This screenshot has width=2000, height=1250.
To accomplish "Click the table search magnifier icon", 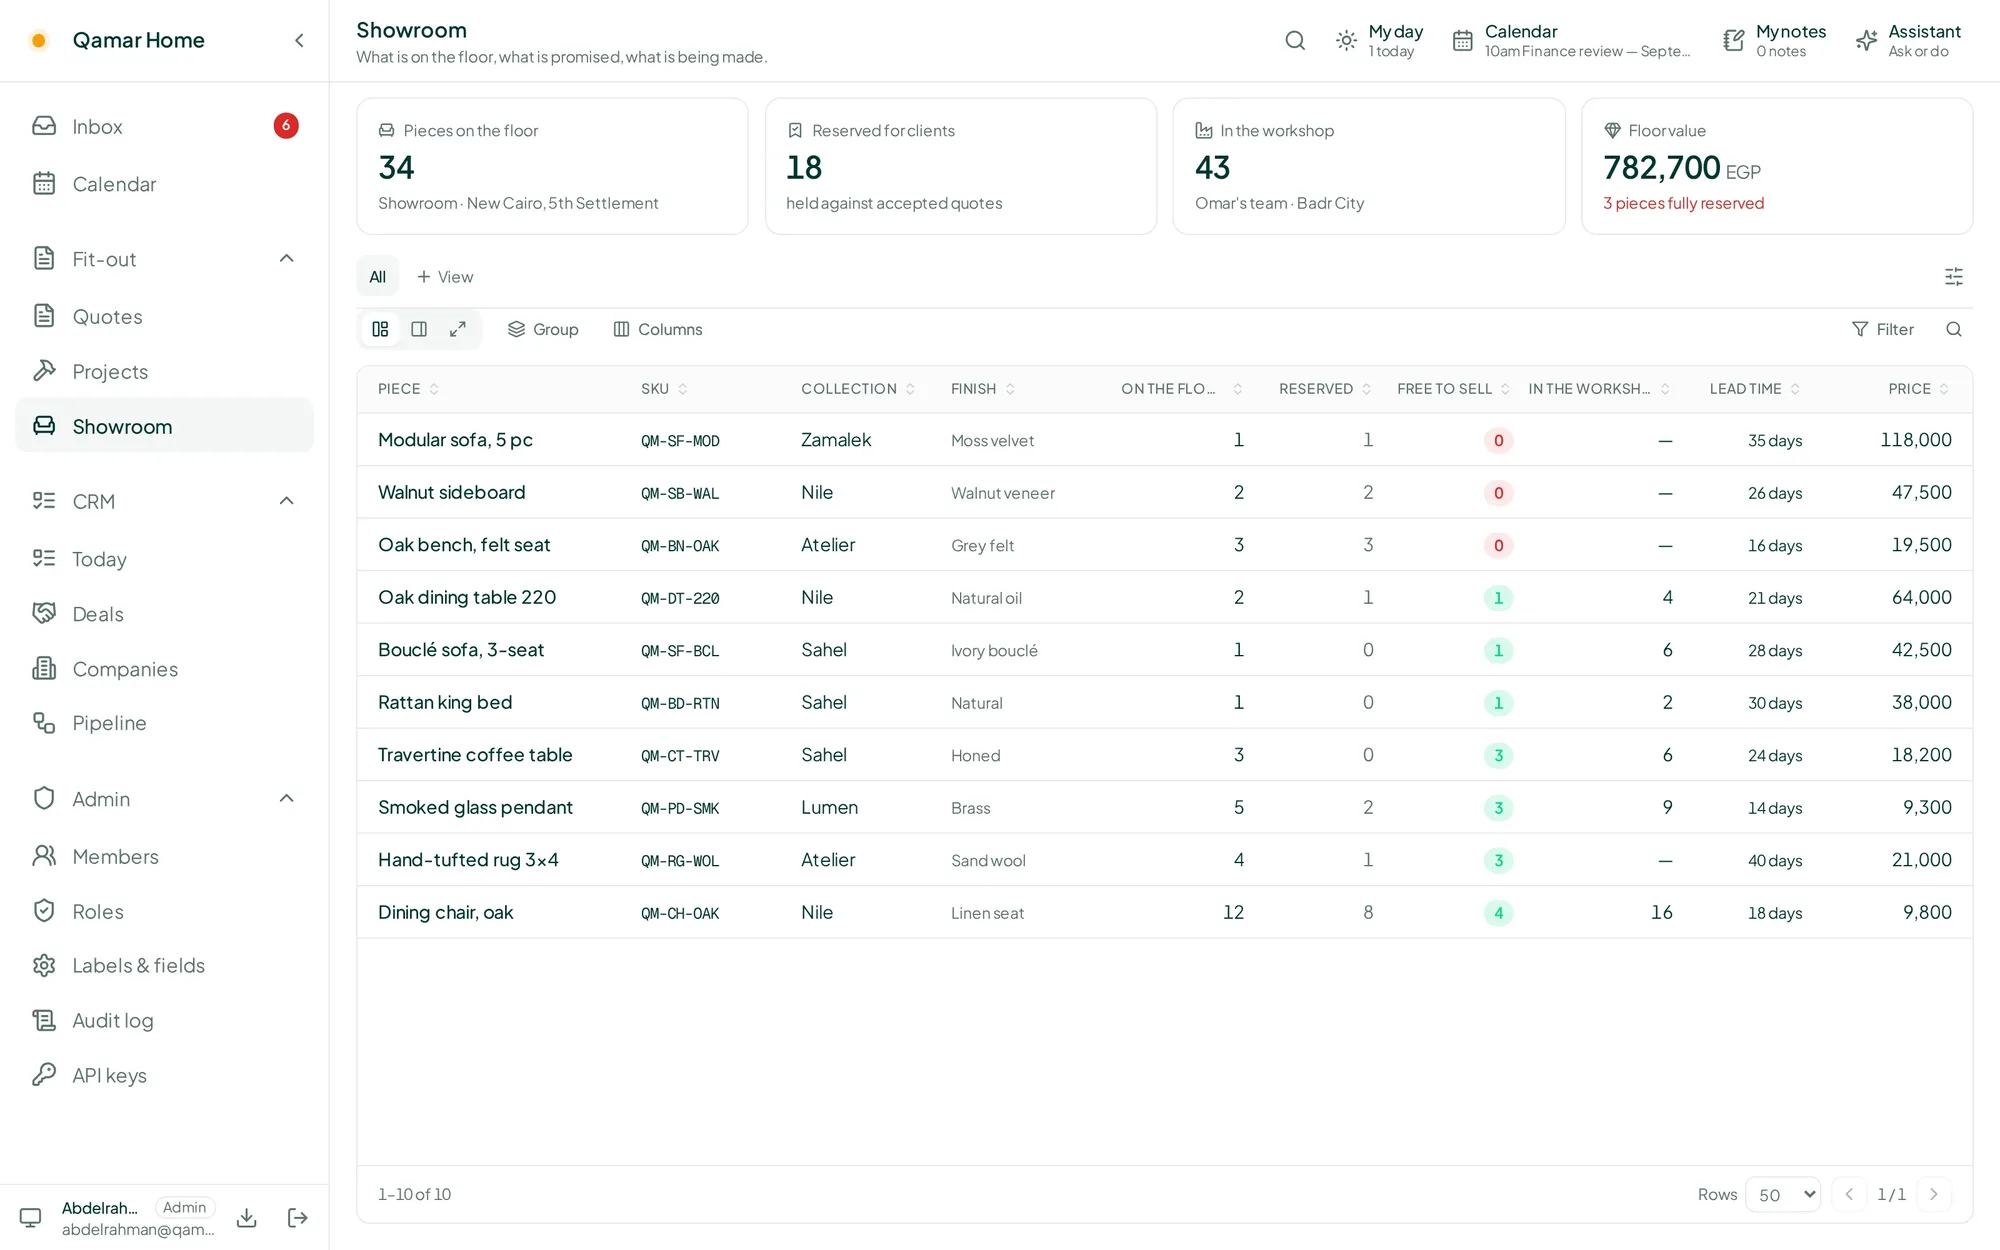I will (1953, 329).
